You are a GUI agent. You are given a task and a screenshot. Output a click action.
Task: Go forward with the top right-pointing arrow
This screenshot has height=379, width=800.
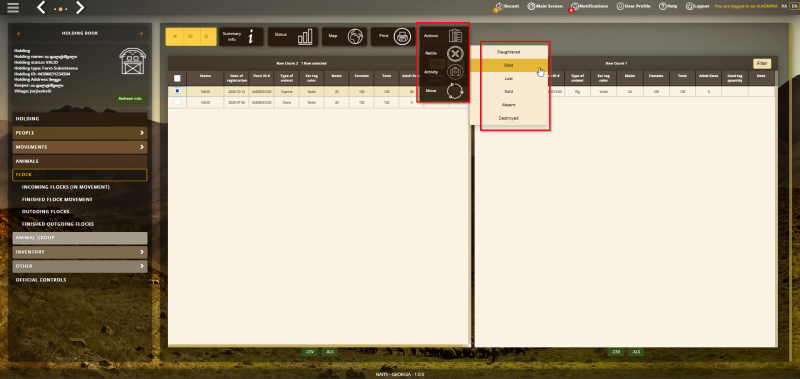(80, 7)
